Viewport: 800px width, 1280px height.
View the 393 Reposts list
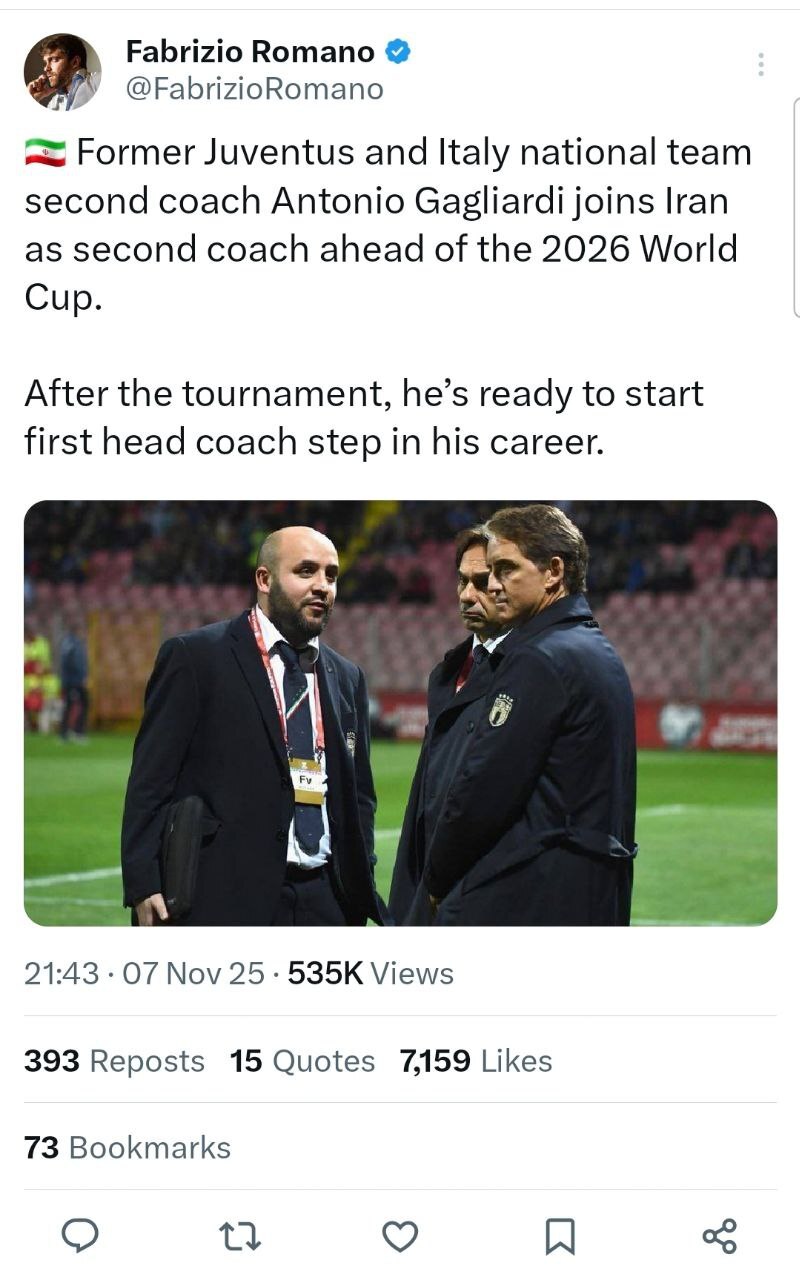[114, 1061]
